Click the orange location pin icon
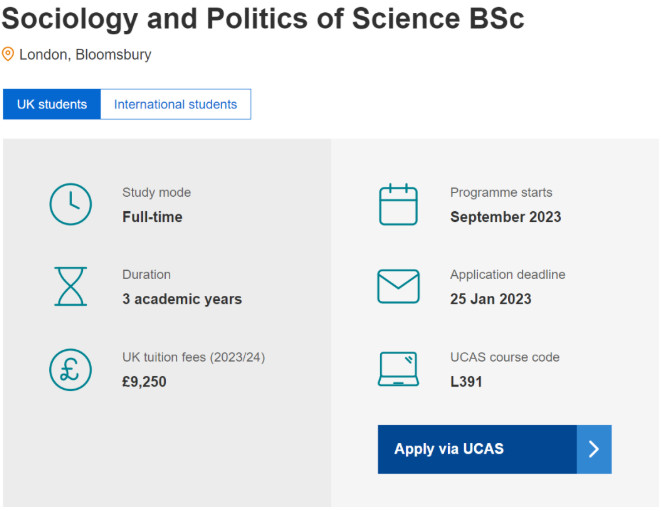 [8, 54]
